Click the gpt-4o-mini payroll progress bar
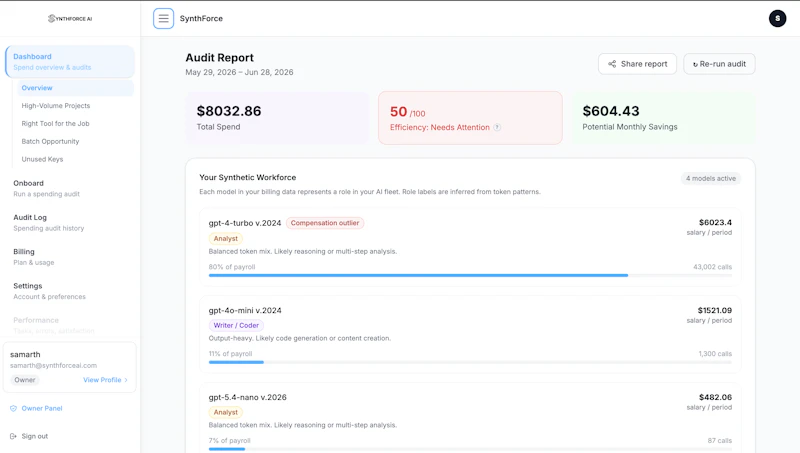The image size is (800, 453). [x=470, y=362]
